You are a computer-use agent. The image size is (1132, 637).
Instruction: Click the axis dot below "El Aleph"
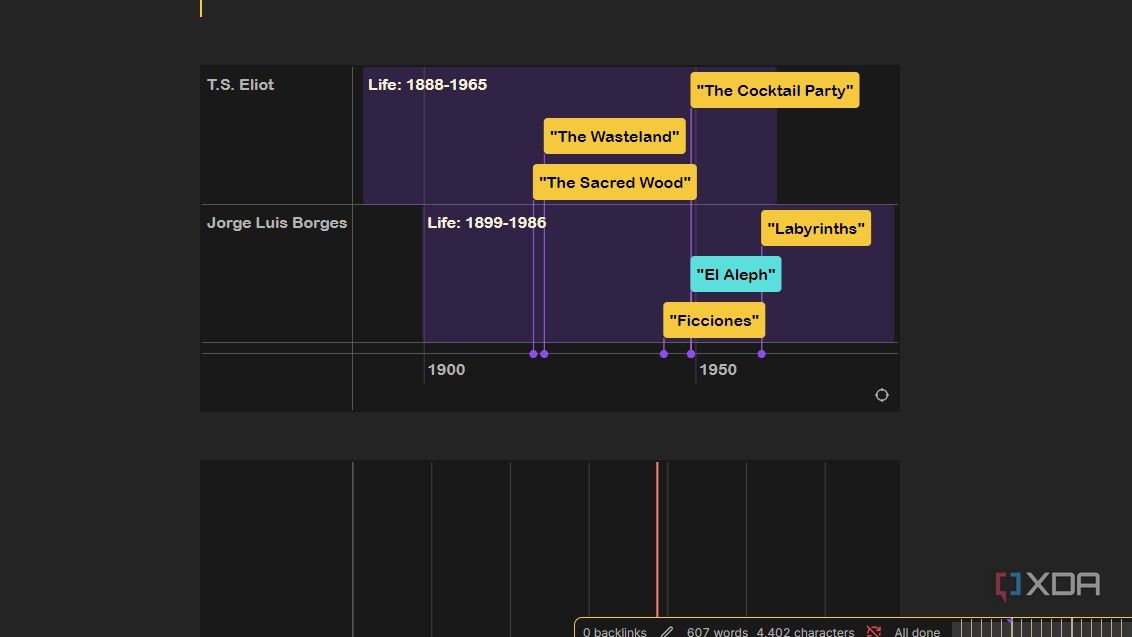pyautogui.click(x=691, y=354)
